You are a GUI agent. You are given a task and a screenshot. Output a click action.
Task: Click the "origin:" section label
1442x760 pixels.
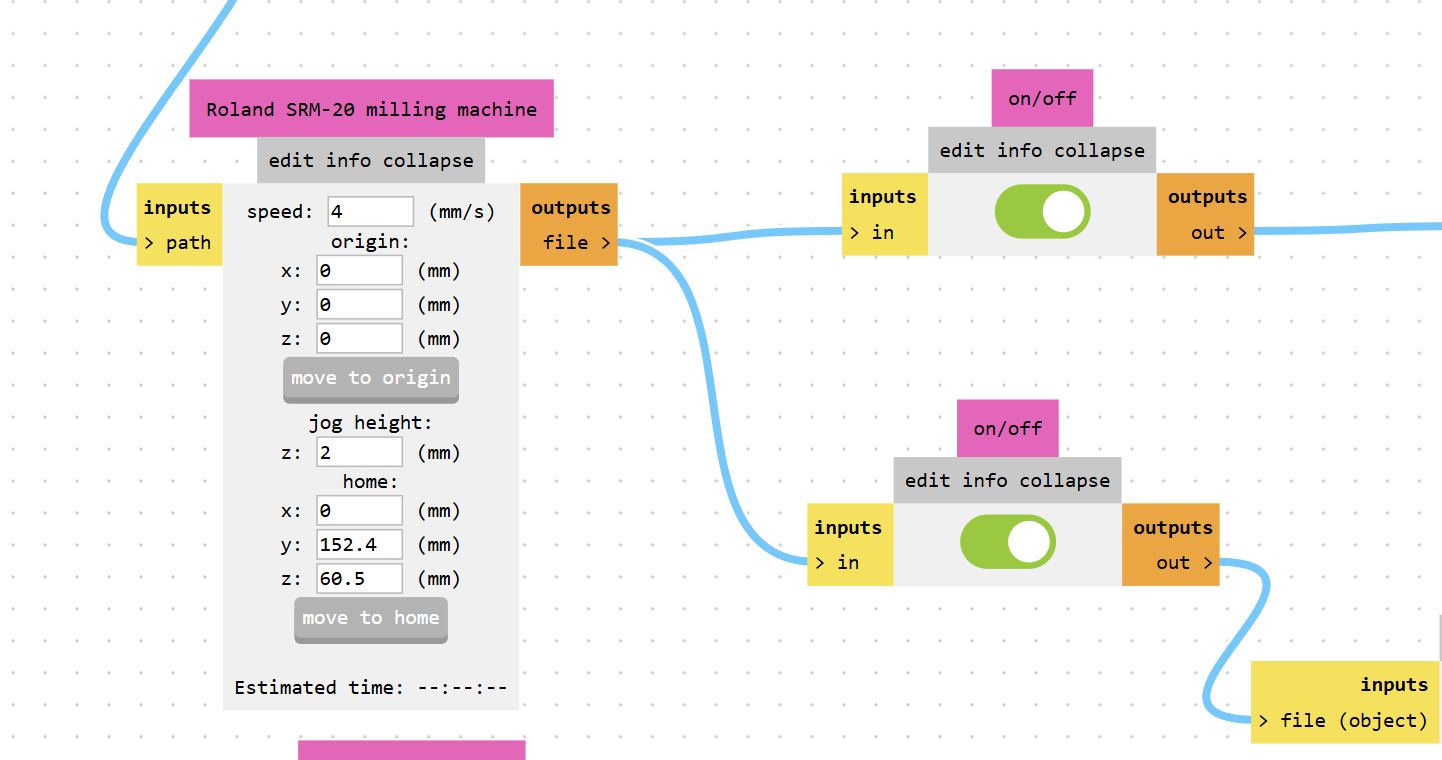[x=371, y=241]
